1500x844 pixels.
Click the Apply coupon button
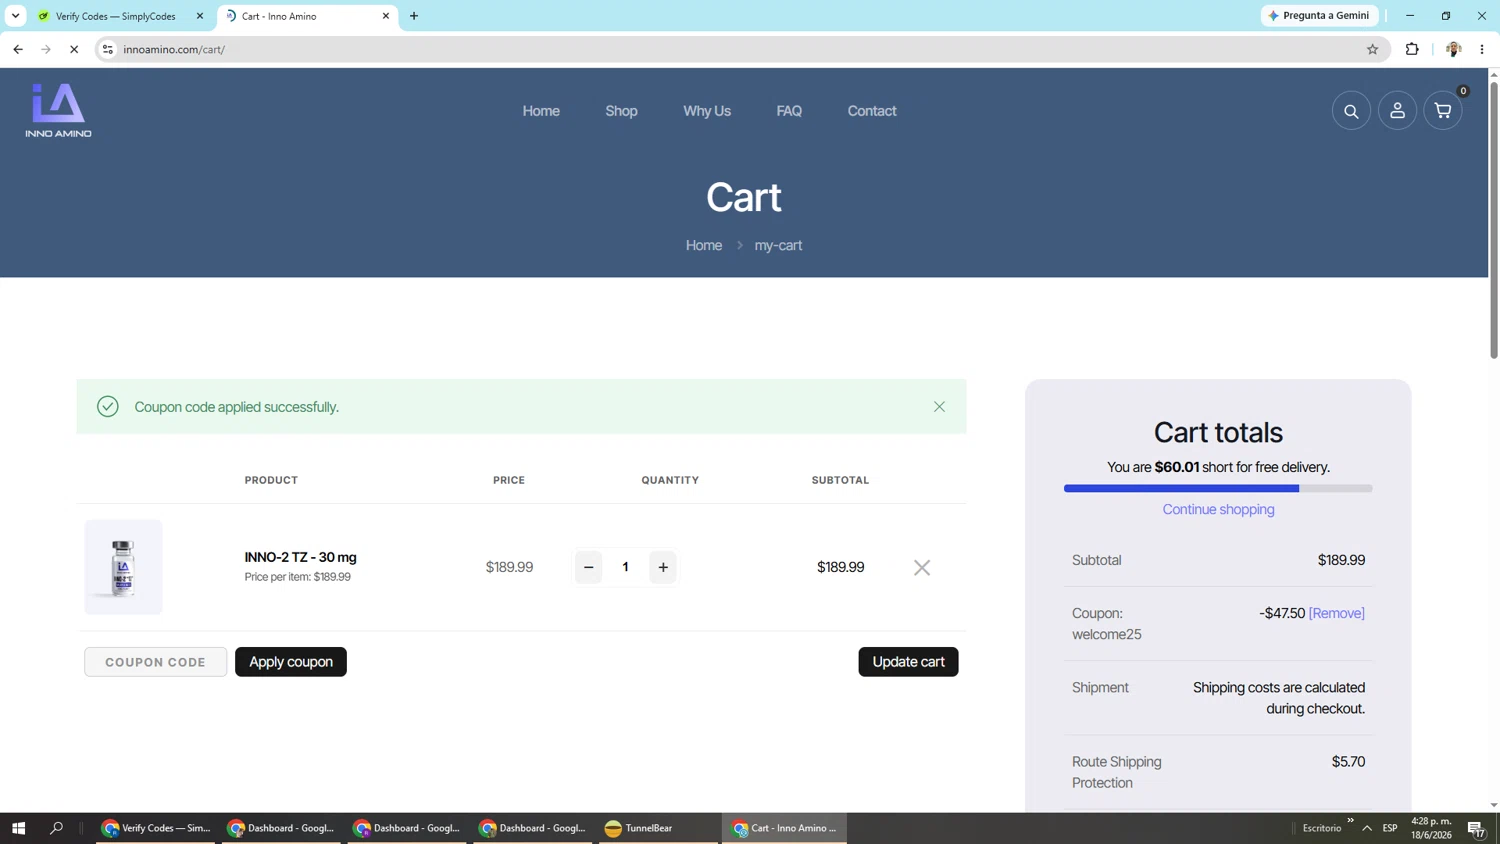coord(291,662)
